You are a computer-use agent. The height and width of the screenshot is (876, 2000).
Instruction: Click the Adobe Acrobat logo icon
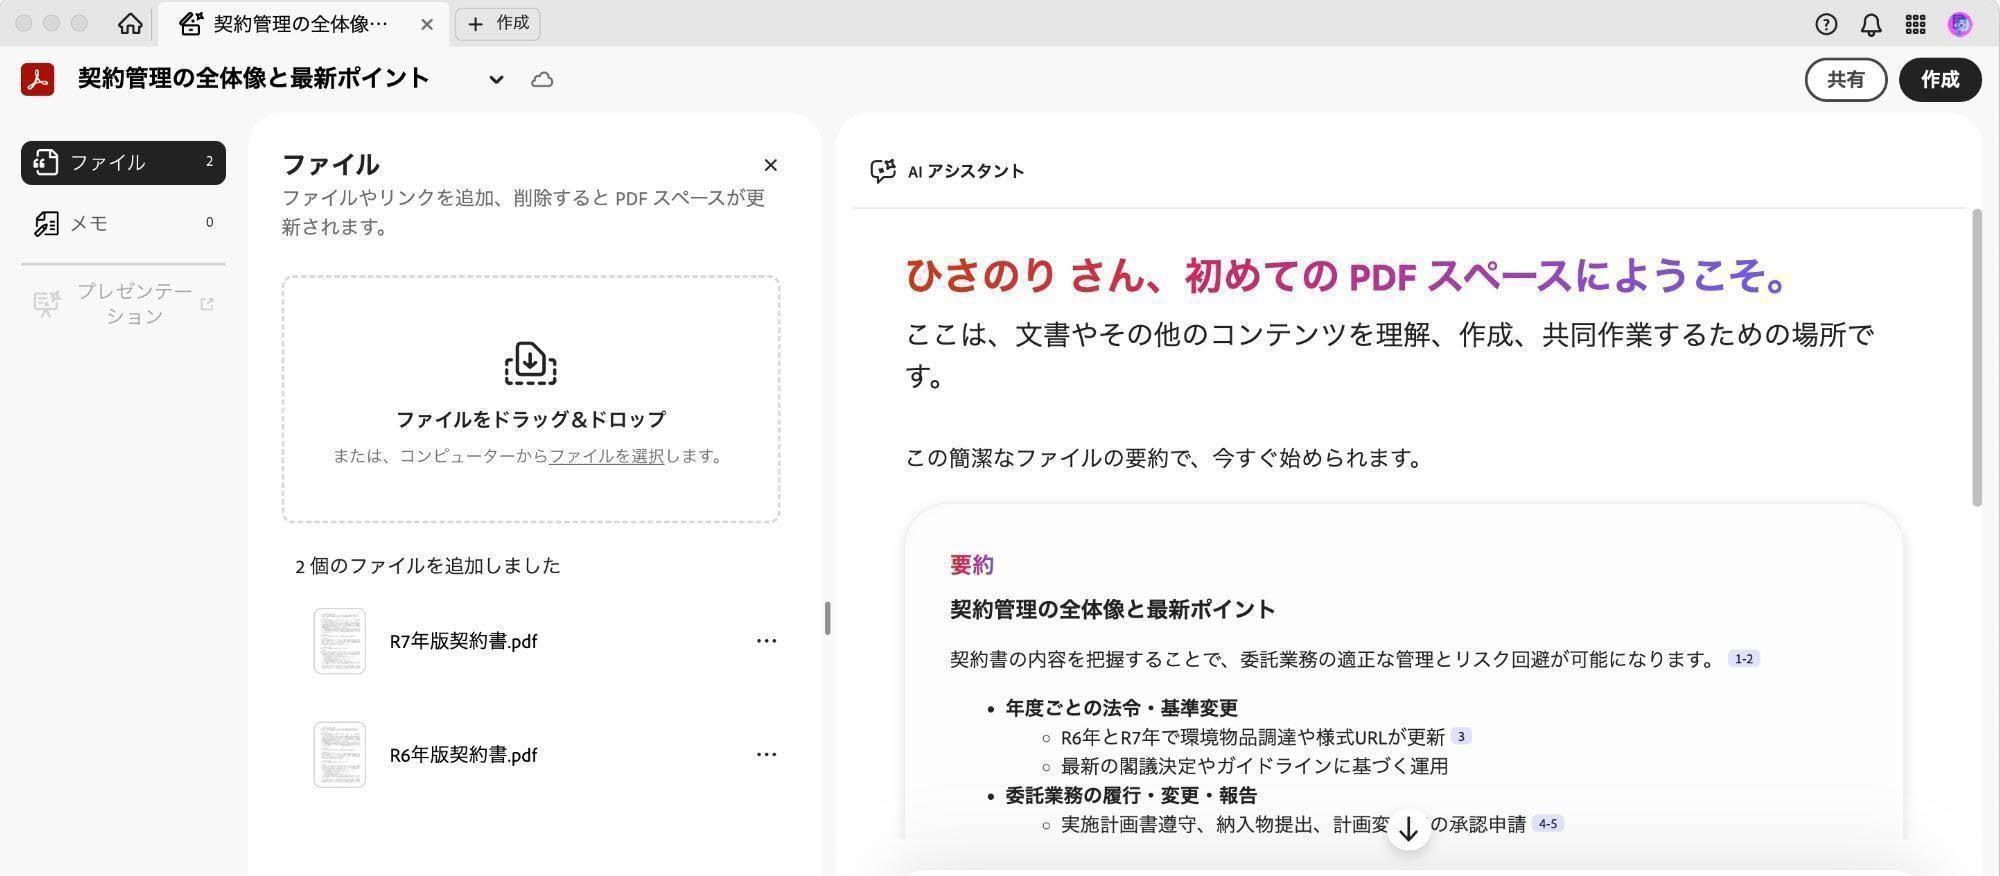coord(38,79)
